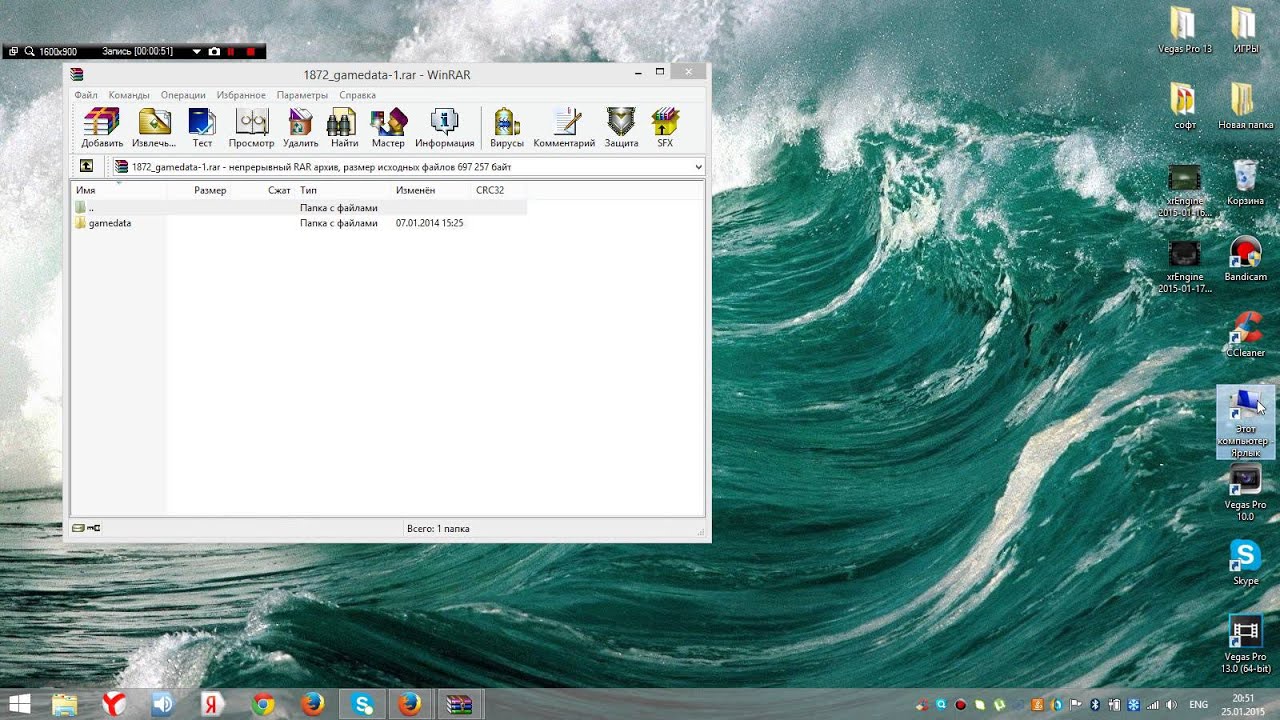This screenshot has height=720, width=1280.
Task: Select the gamedata folder row
Action: coord(299,223)
